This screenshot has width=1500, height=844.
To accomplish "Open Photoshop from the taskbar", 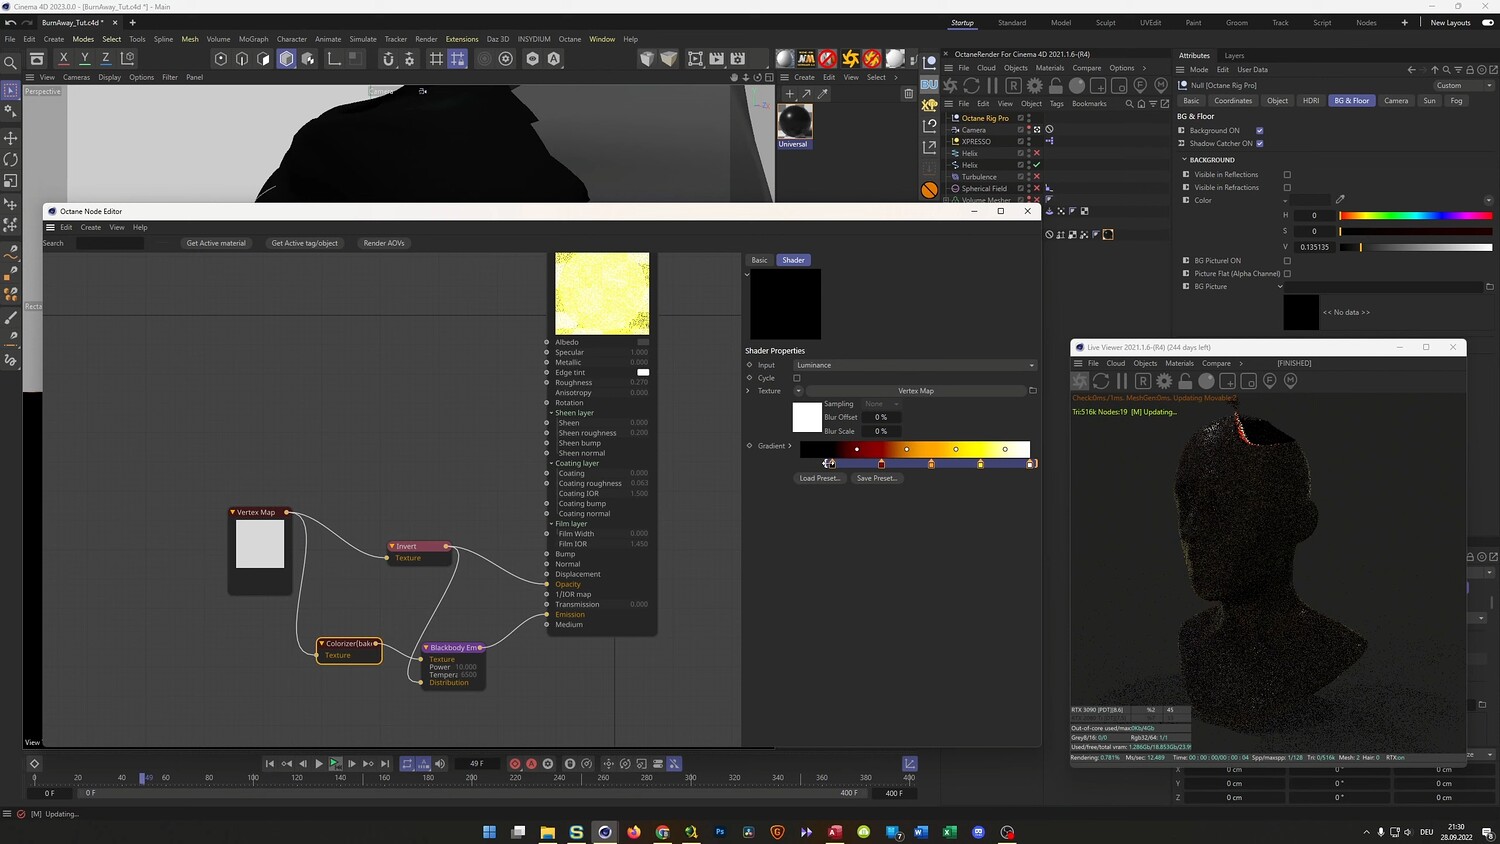I will pyautogui.click(x=720, y=832).
